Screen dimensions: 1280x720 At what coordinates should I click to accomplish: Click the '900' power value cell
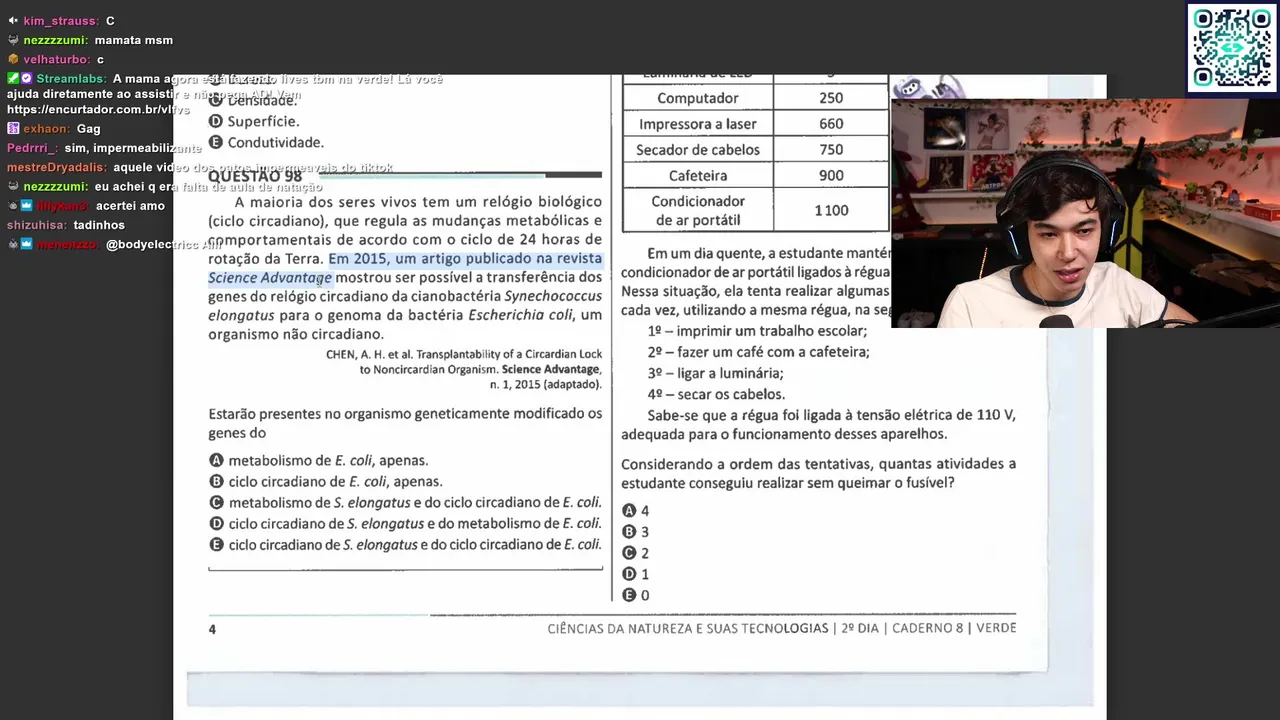pos(831,175)
